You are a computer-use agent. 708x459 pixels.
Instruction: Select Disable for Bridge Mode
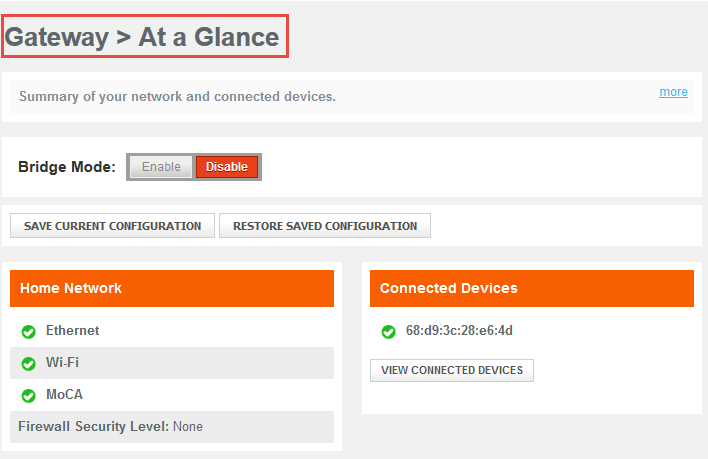pyautogui.click(x=227, y=167)
